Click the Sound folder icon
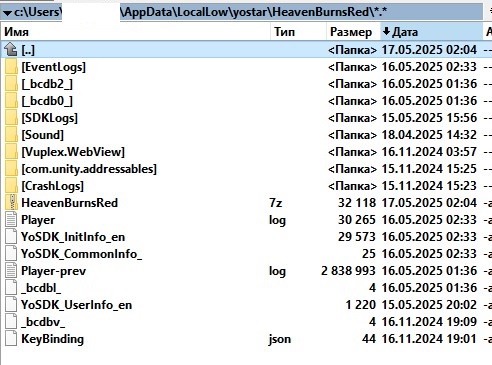492x365 pixels. [x=11, y=135]
